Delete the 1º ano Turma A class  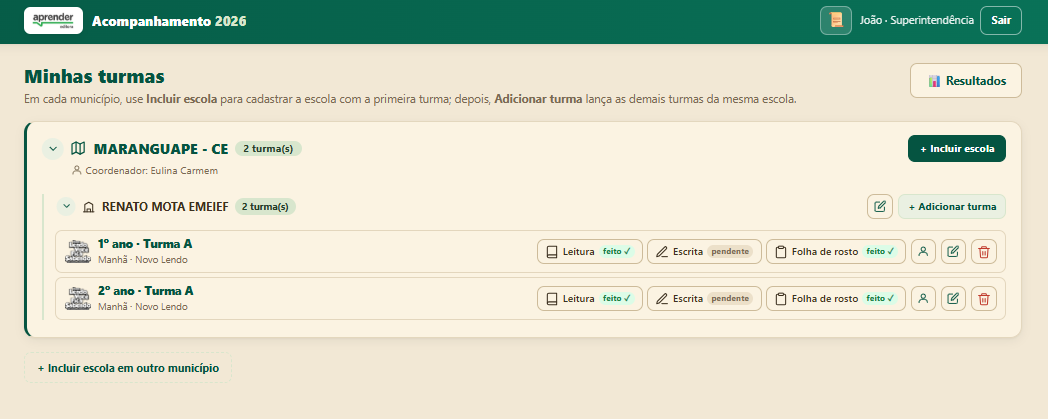click(x=983, y=252)
